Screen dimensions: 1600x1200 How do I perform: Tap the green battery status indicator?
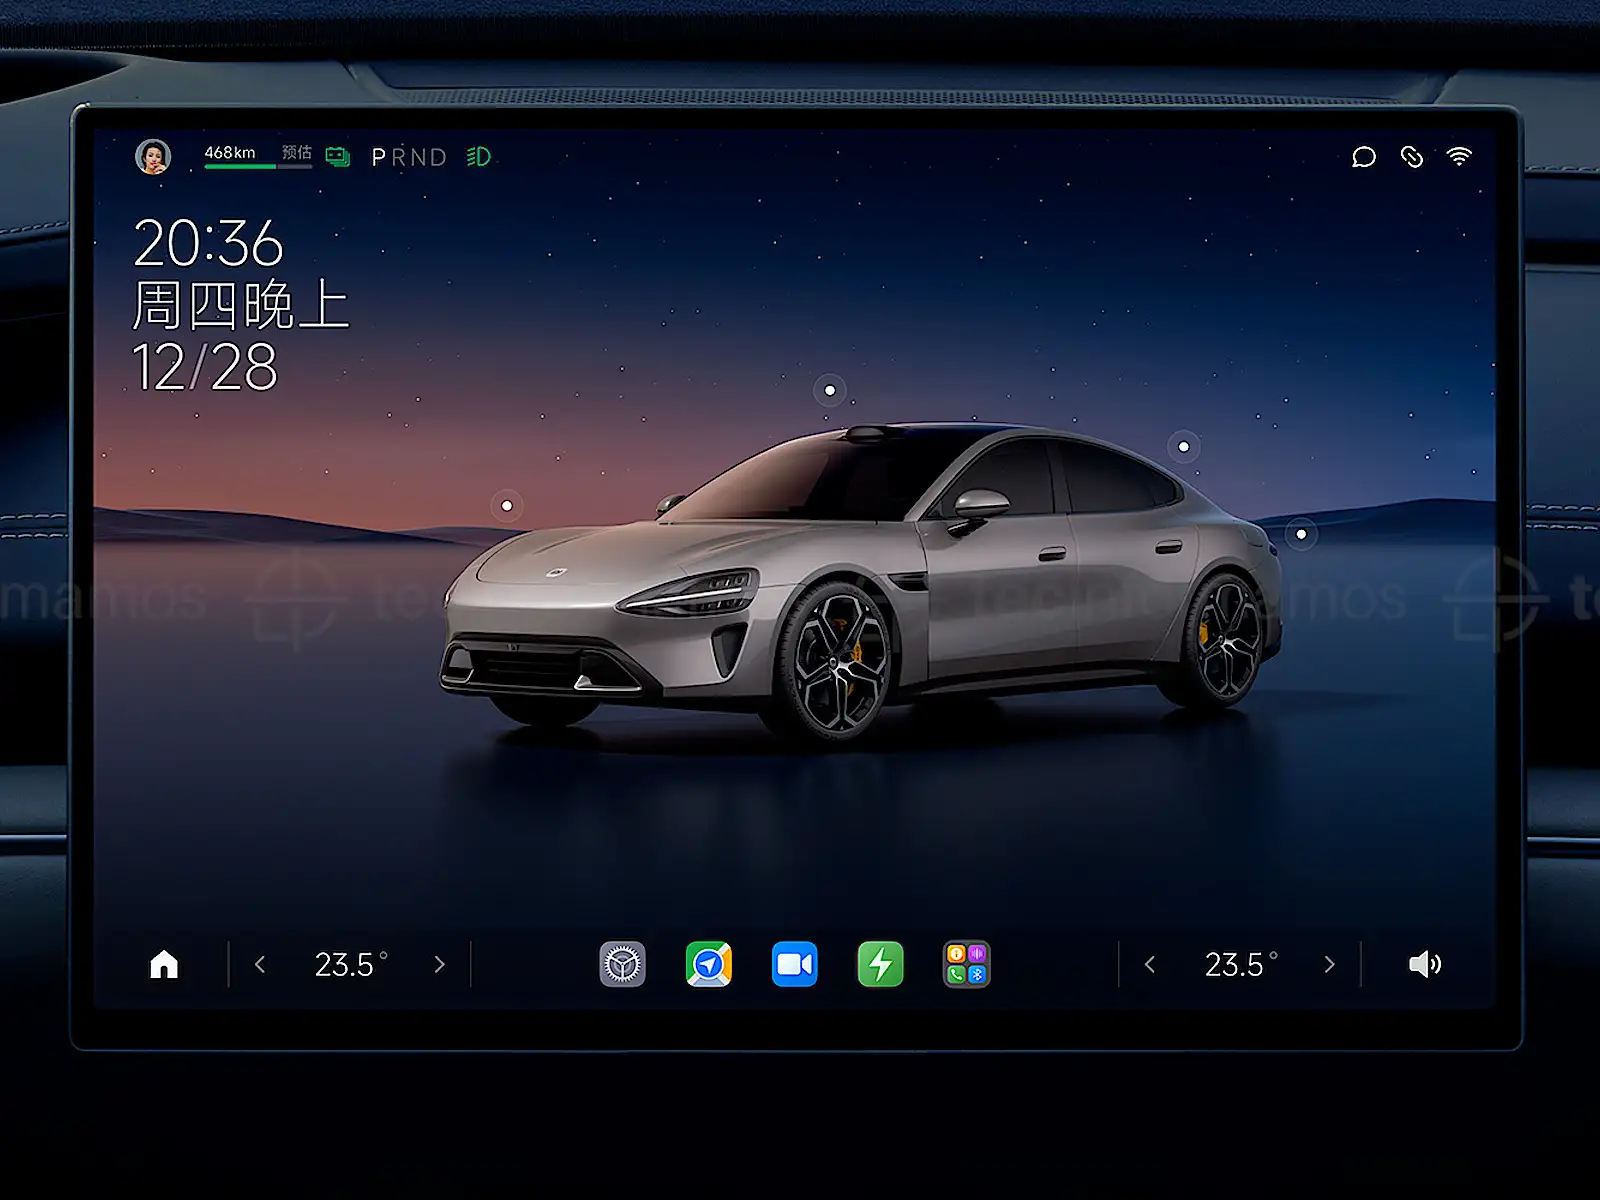(338, 157)
